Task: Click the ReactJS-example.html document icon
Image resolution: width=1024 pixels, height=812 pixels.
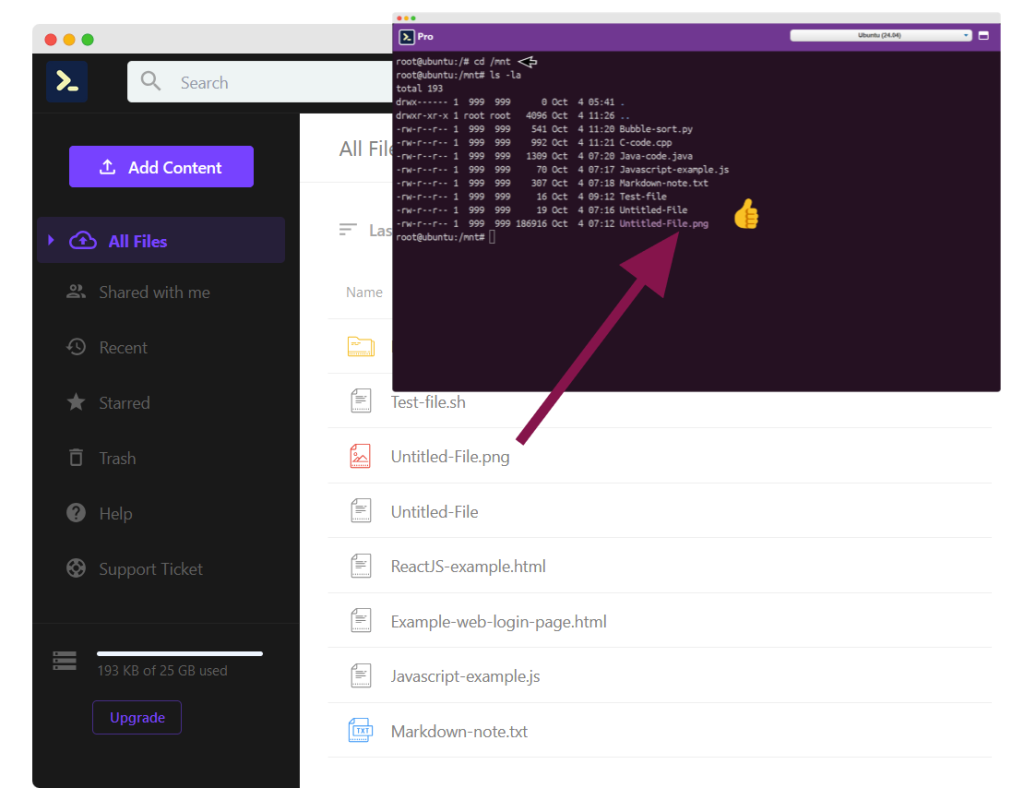Action: [360, 566]
